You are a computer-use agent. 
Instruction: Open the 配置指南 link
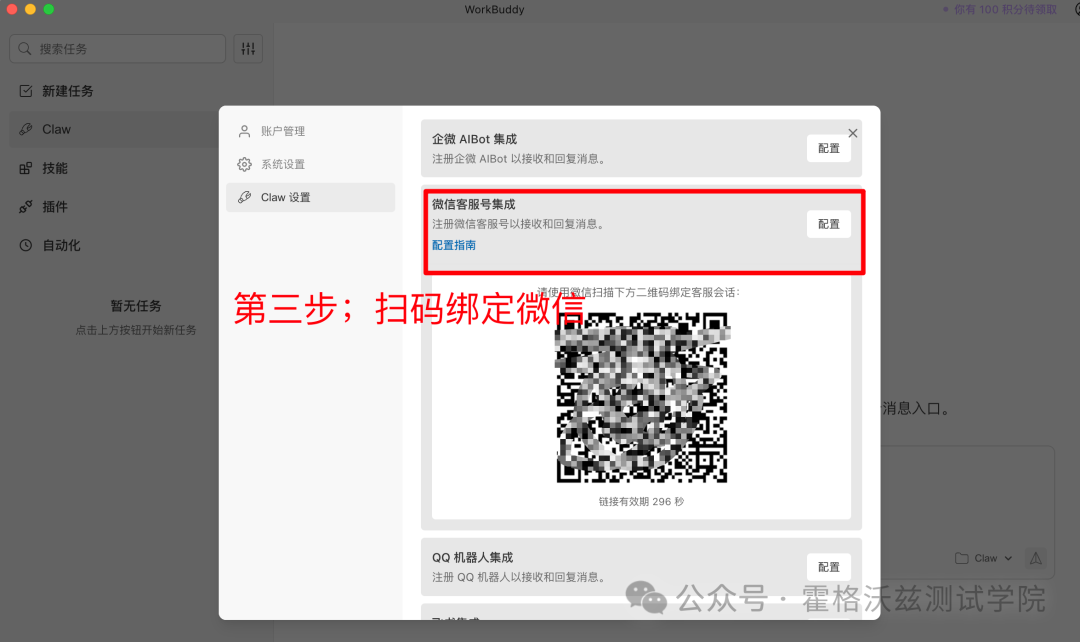[454, 245]
